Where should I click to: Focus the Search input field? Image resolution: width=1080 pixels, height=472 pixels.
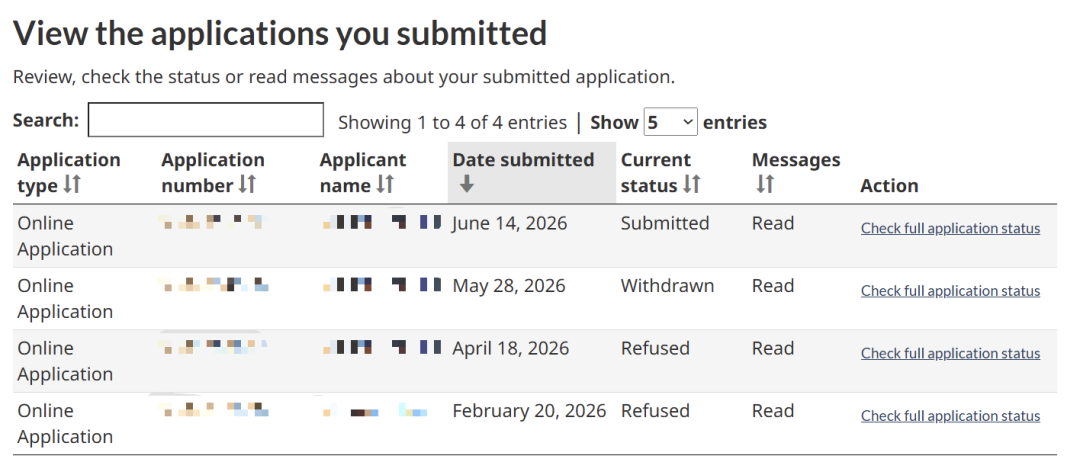click(x=205, y=120)
